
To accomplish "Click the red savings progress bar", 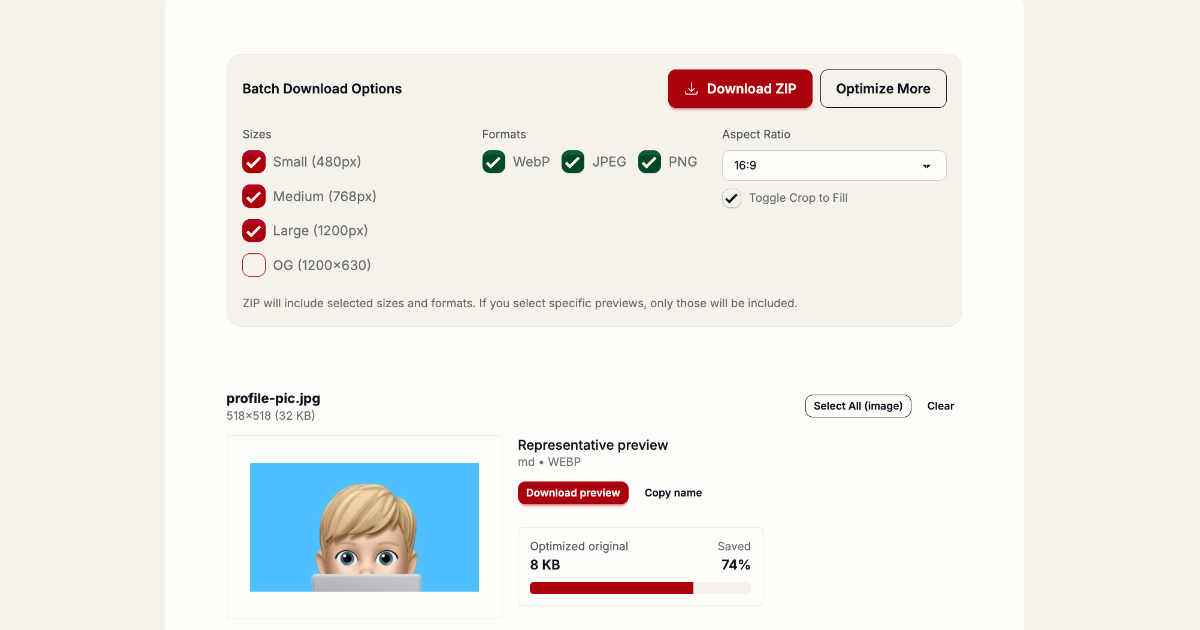I will (611, 588).
